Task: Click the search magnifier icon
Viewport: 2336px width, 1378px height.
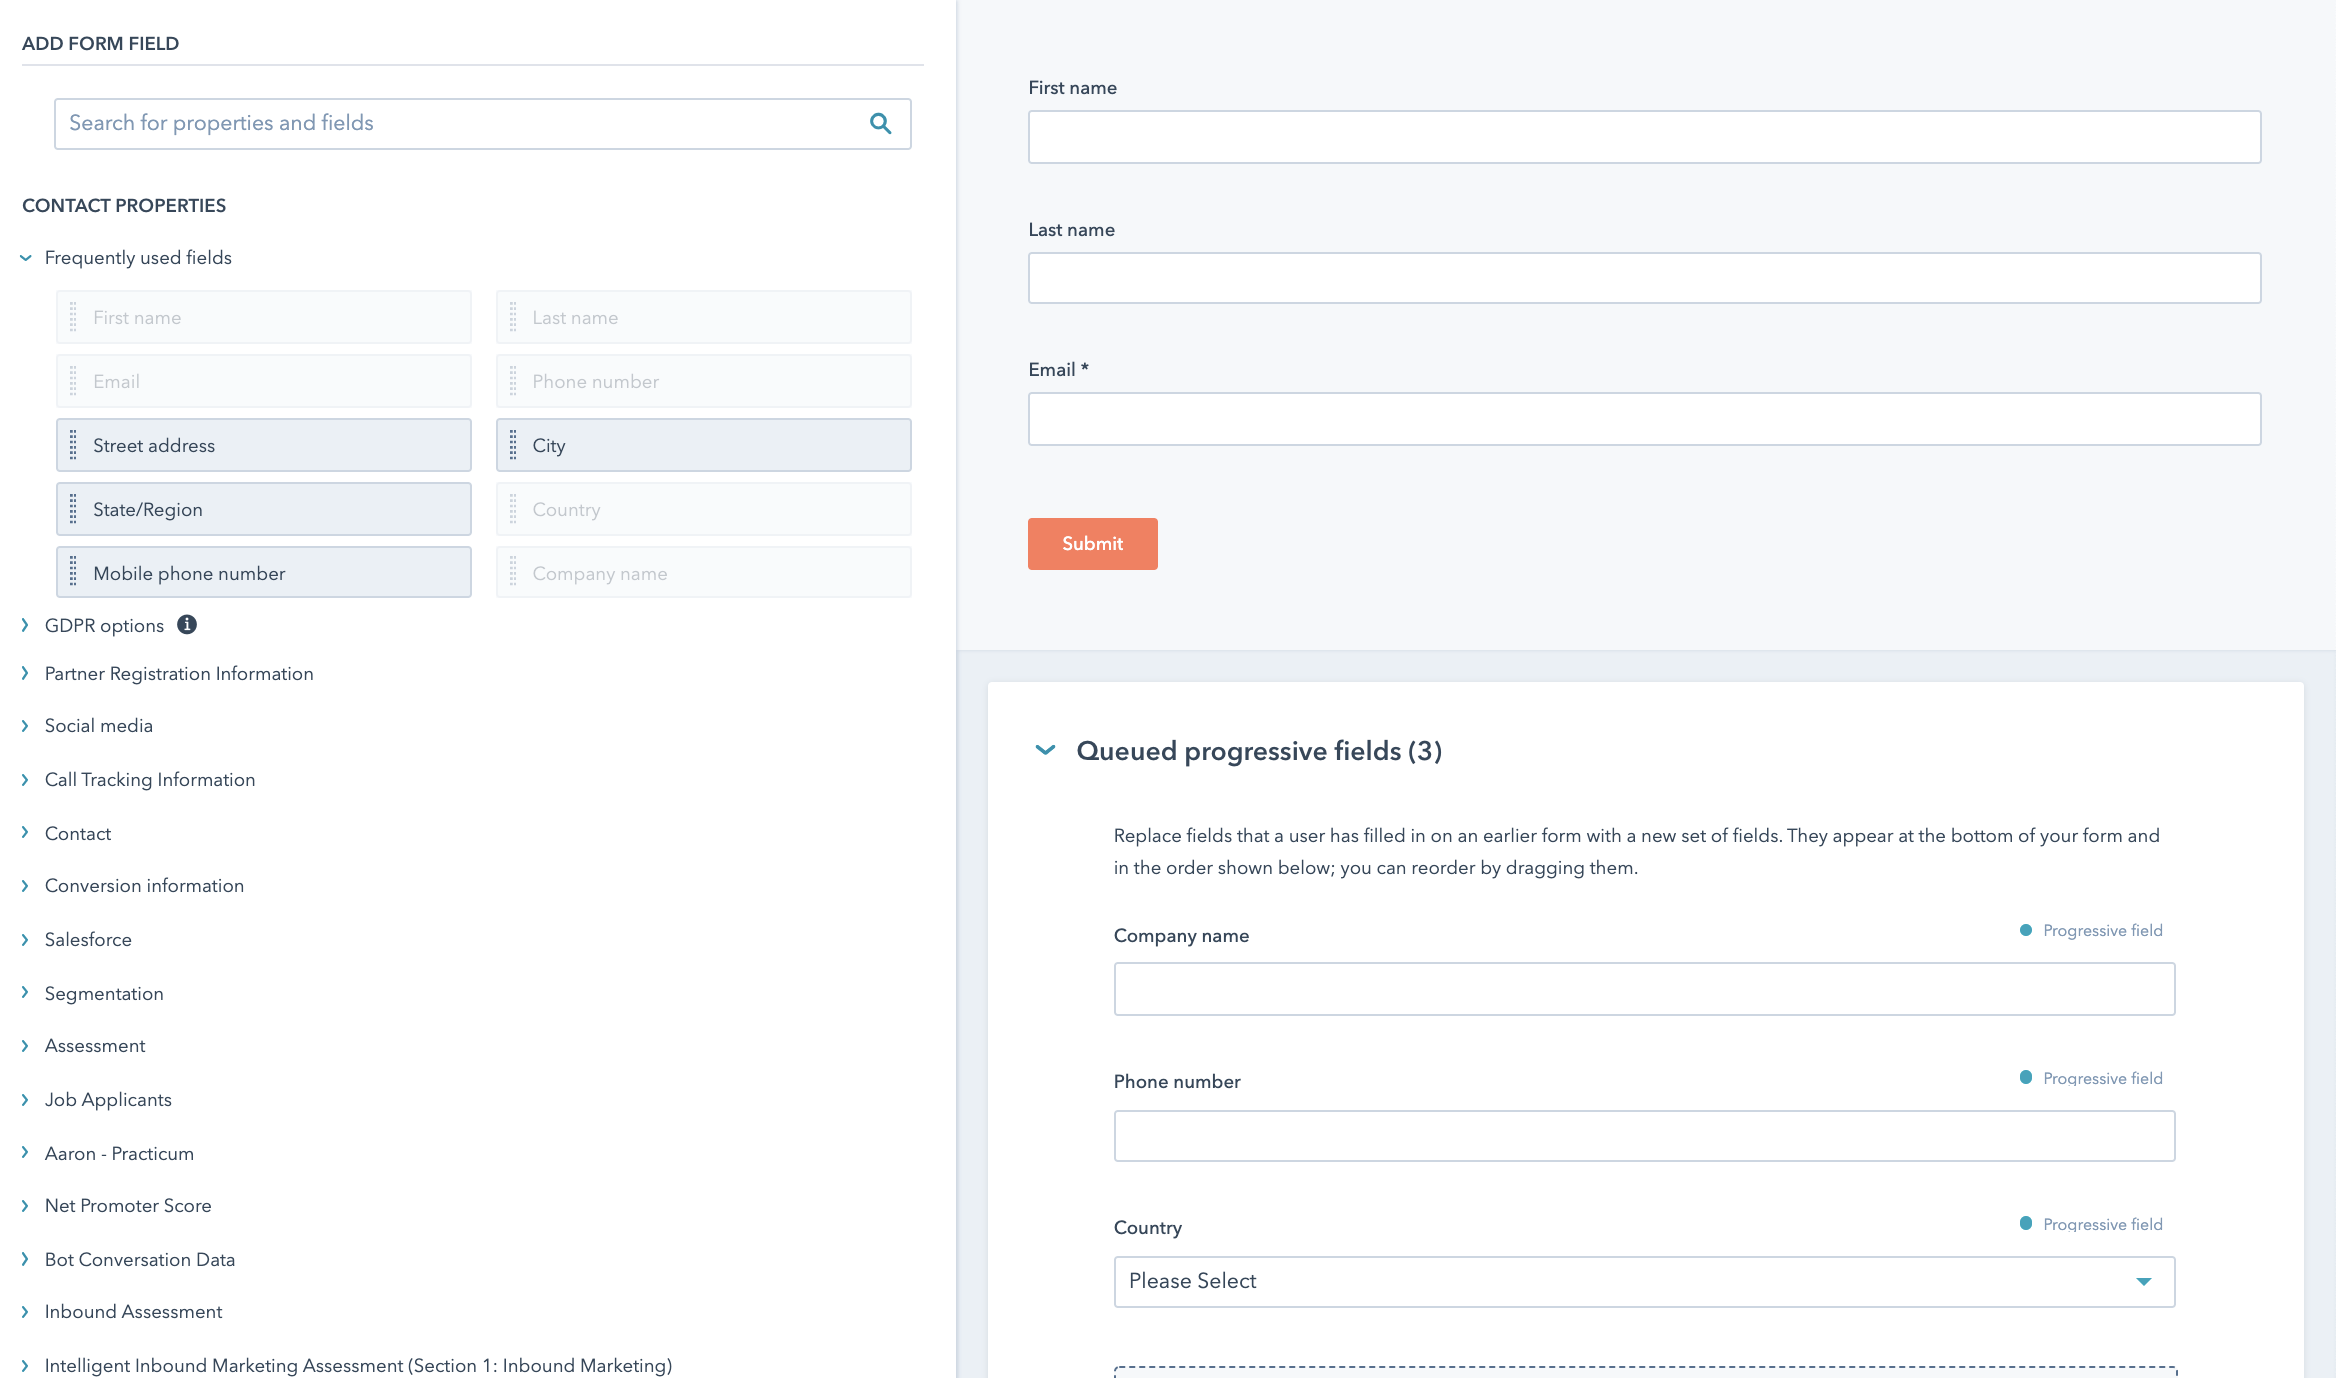Action: pyautogui.click(x=880, y=123)
